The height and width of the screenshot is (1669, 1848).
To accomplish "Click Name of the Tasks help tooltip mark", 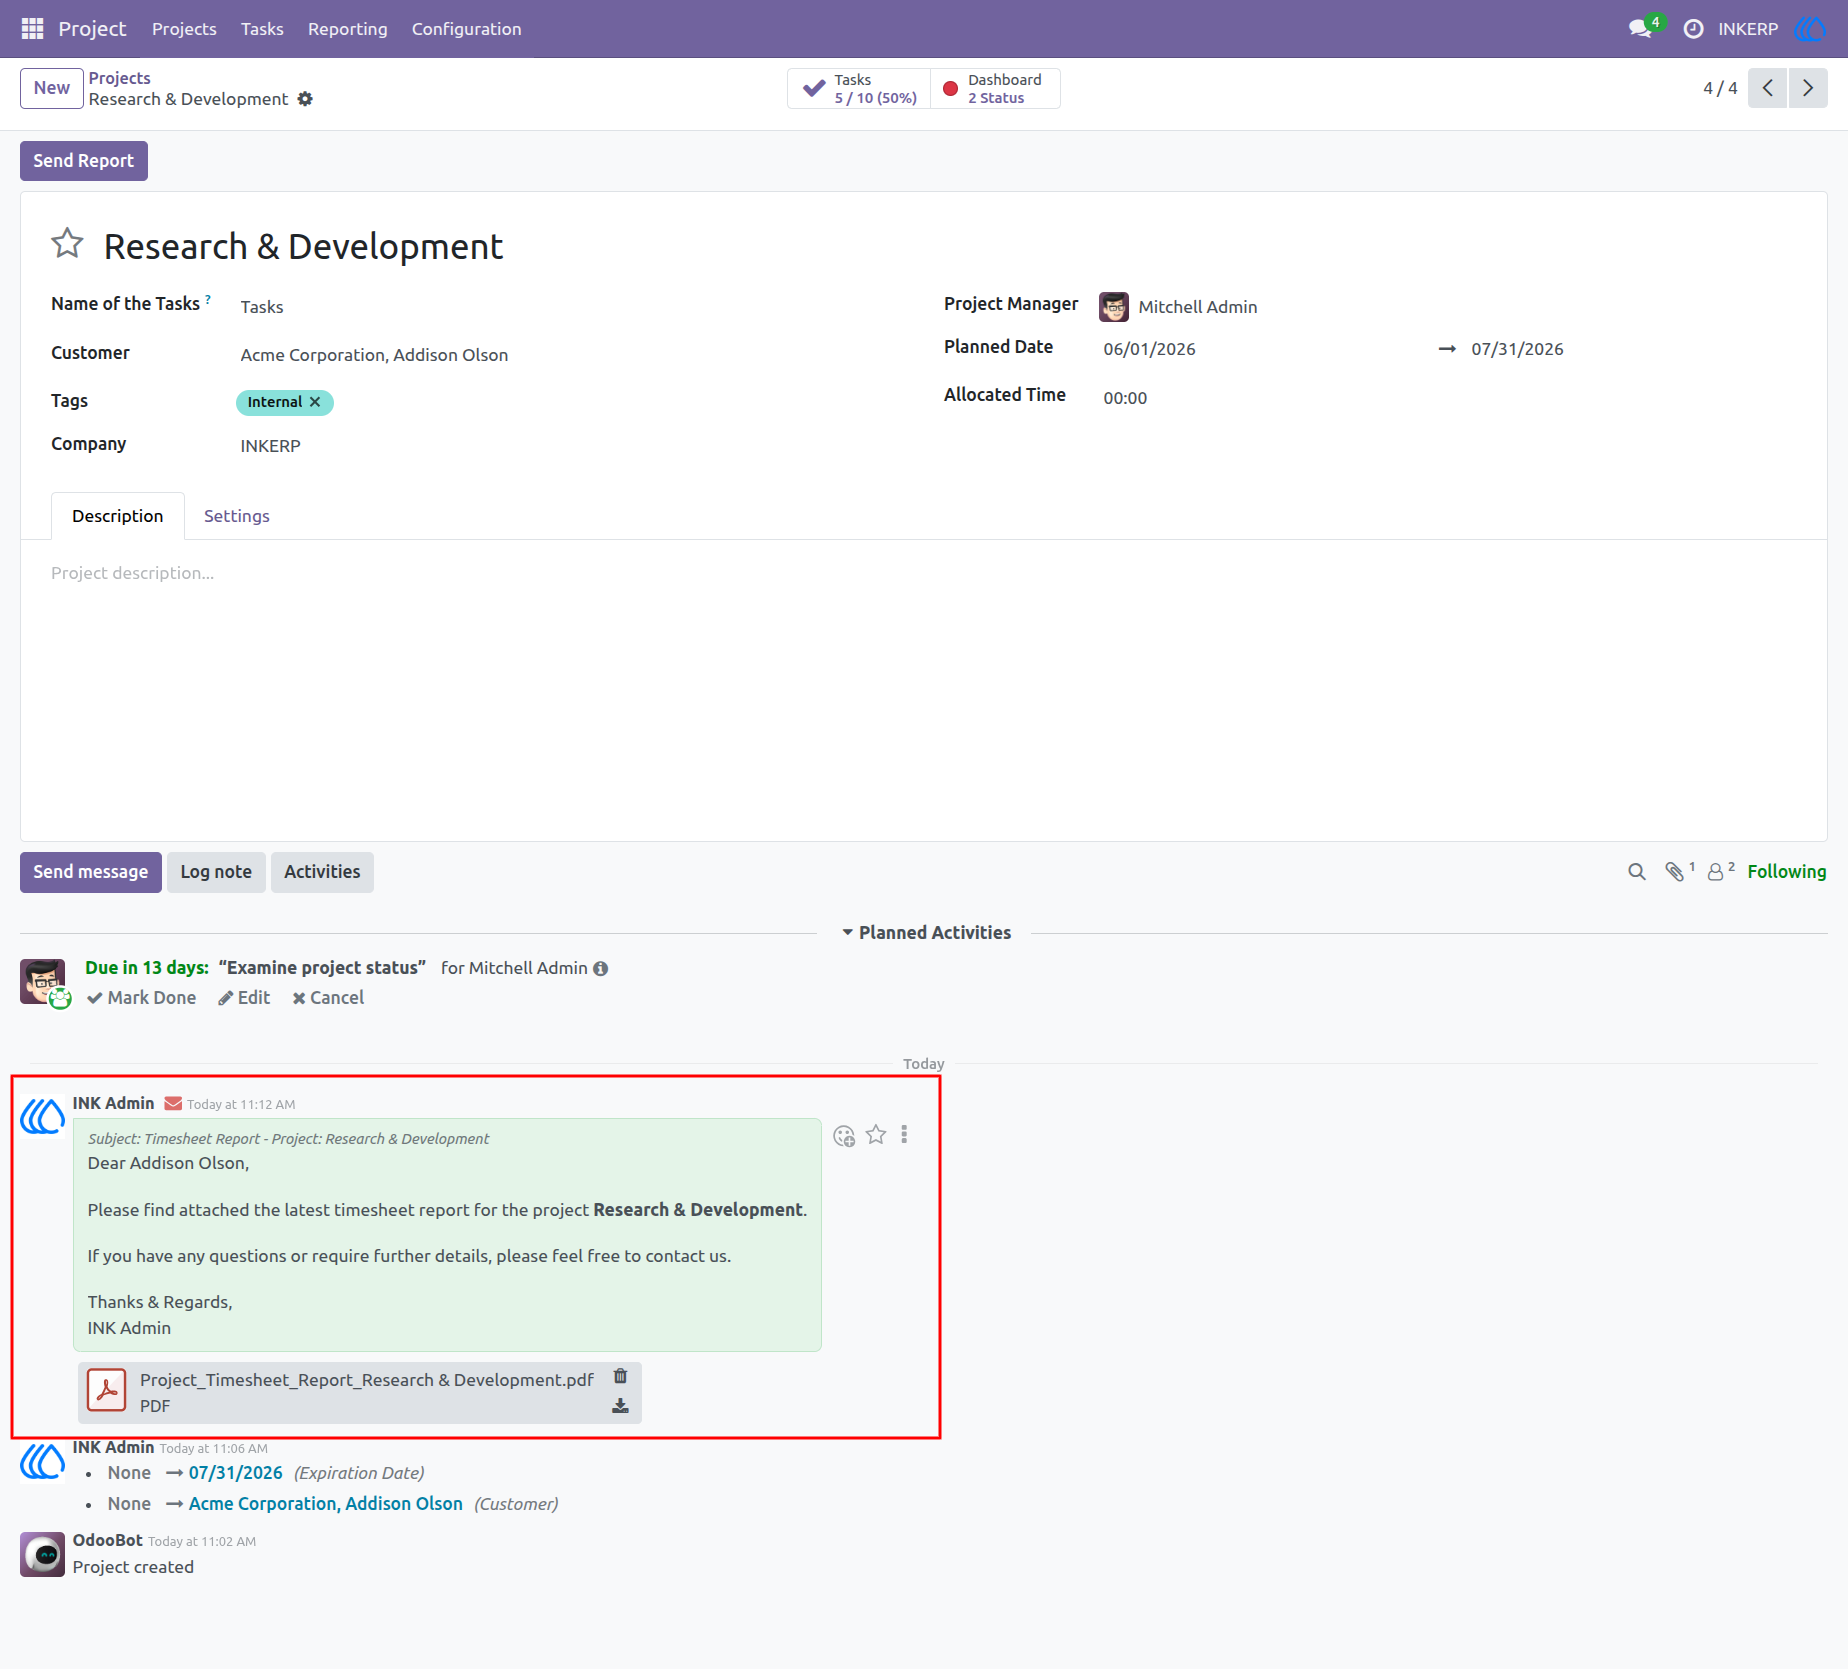I will (x=208, y=299).
